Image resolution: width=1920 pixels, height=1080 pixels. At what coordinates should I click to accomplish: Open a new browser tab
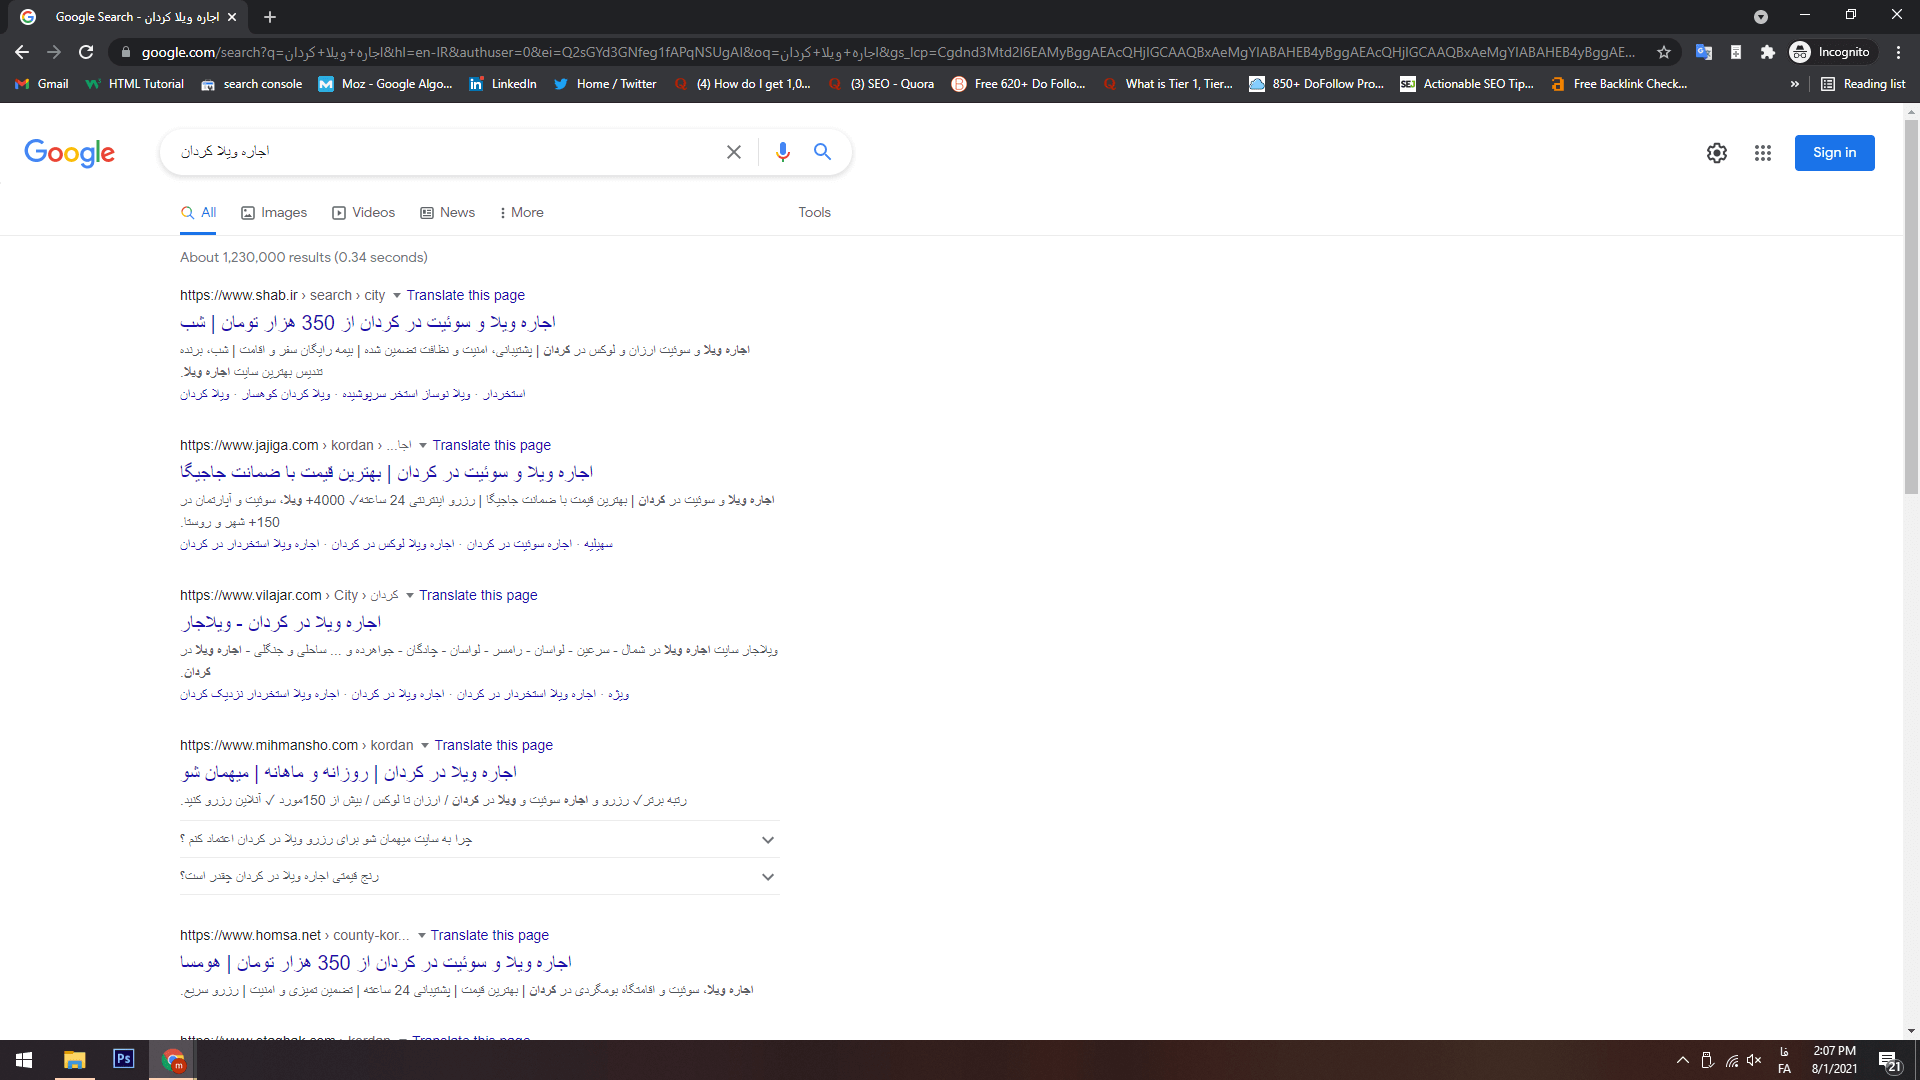click(270, 17)
